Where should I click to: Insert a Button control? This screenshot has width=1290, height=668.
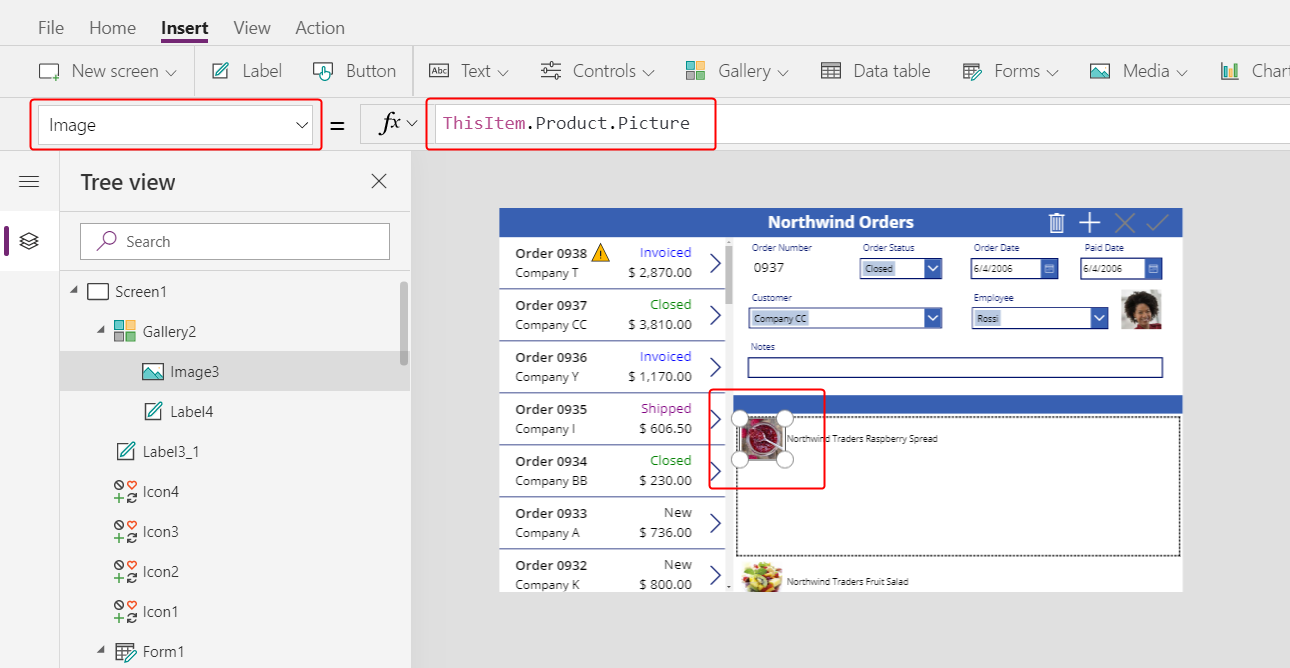(x=355, y=71)
